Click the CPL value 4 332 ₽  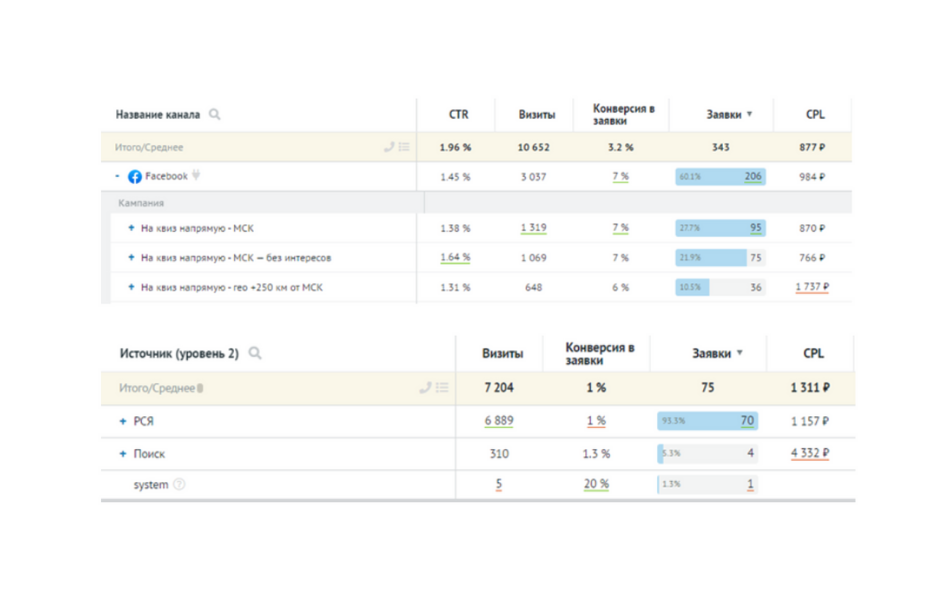coord(809,453)
